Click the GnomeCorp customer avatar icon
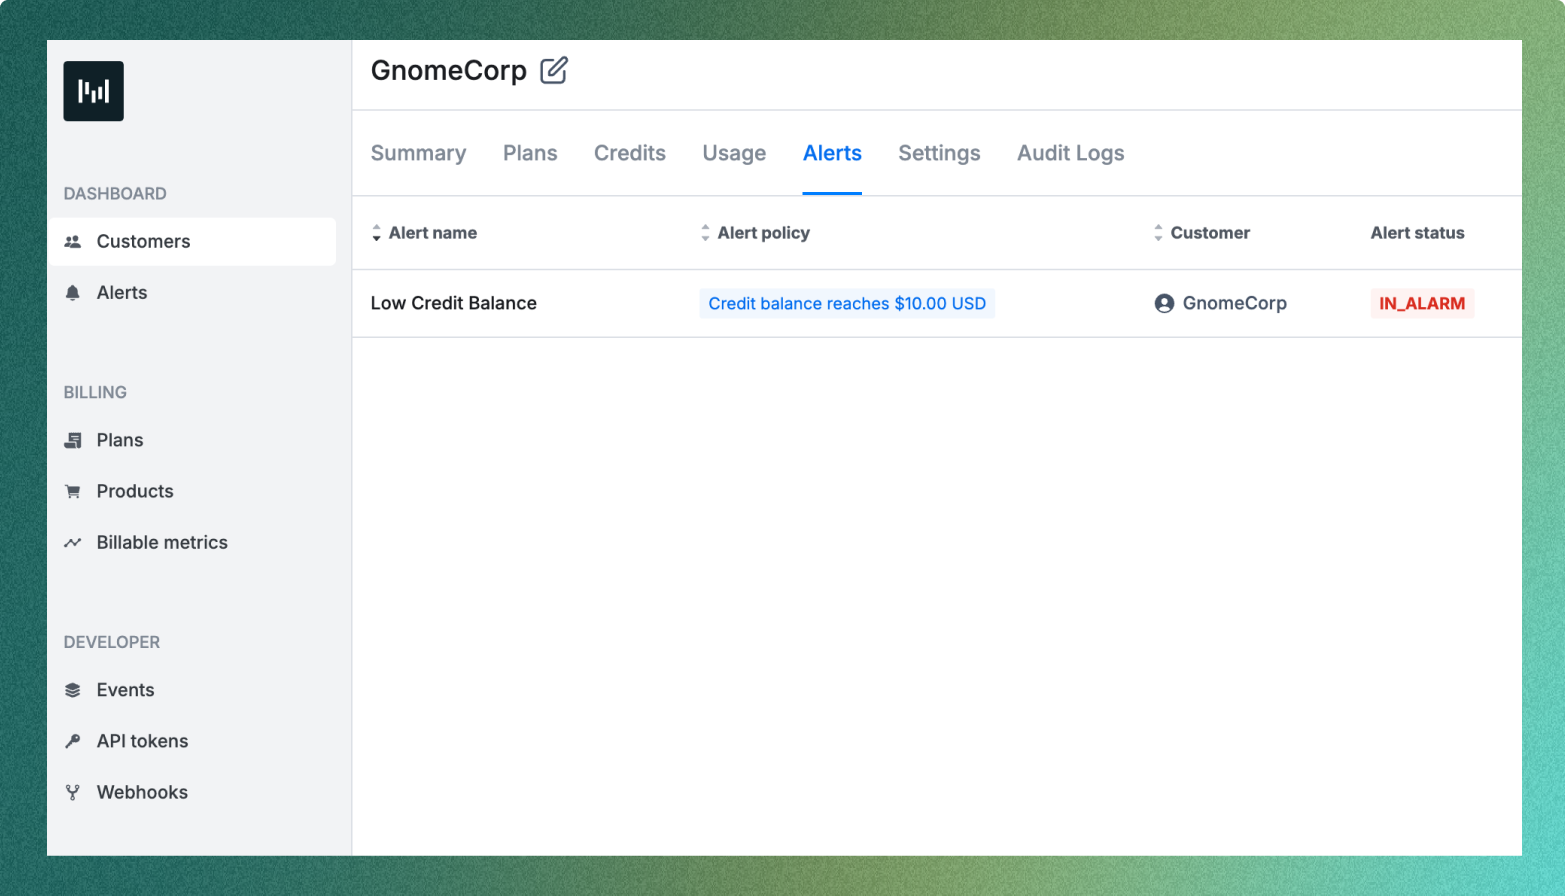The width and height of the screenshot is (1565, 896). (x=1164, y=303)
